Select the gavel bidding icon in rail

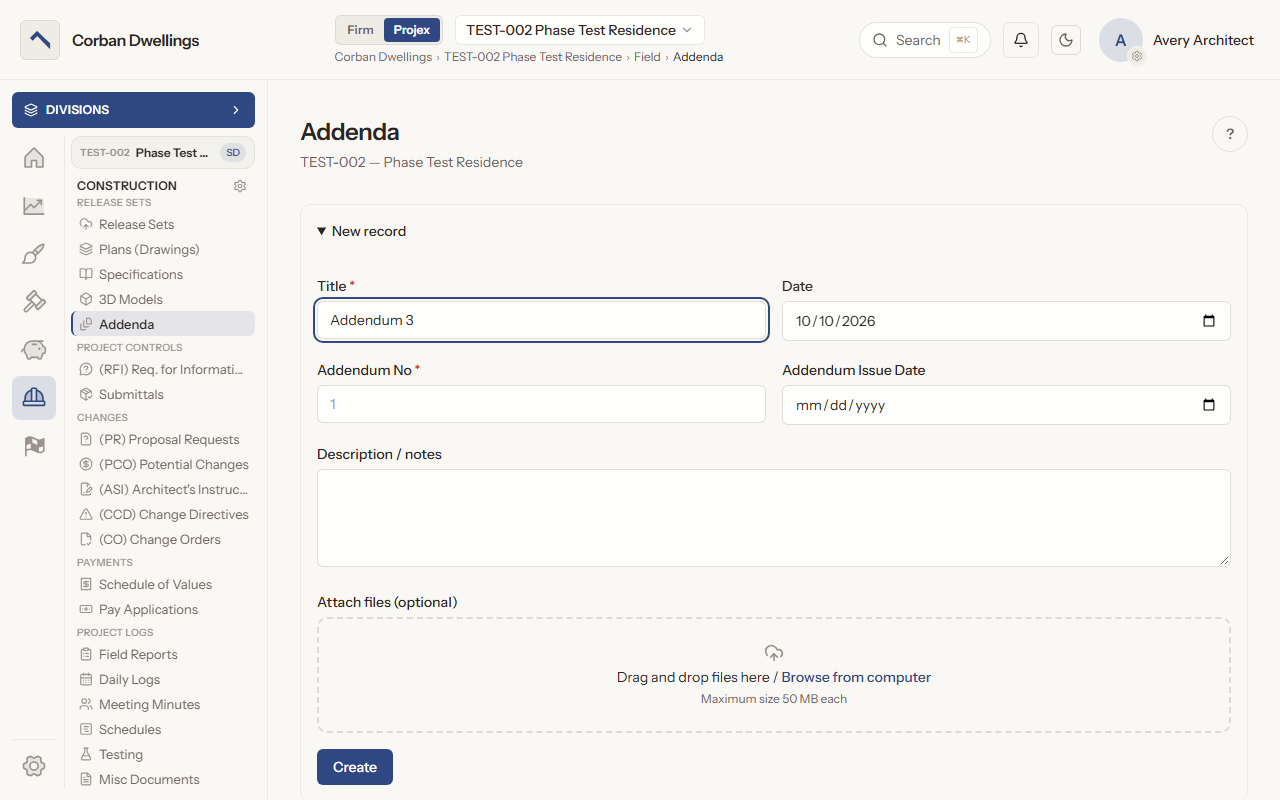point(34,302)
